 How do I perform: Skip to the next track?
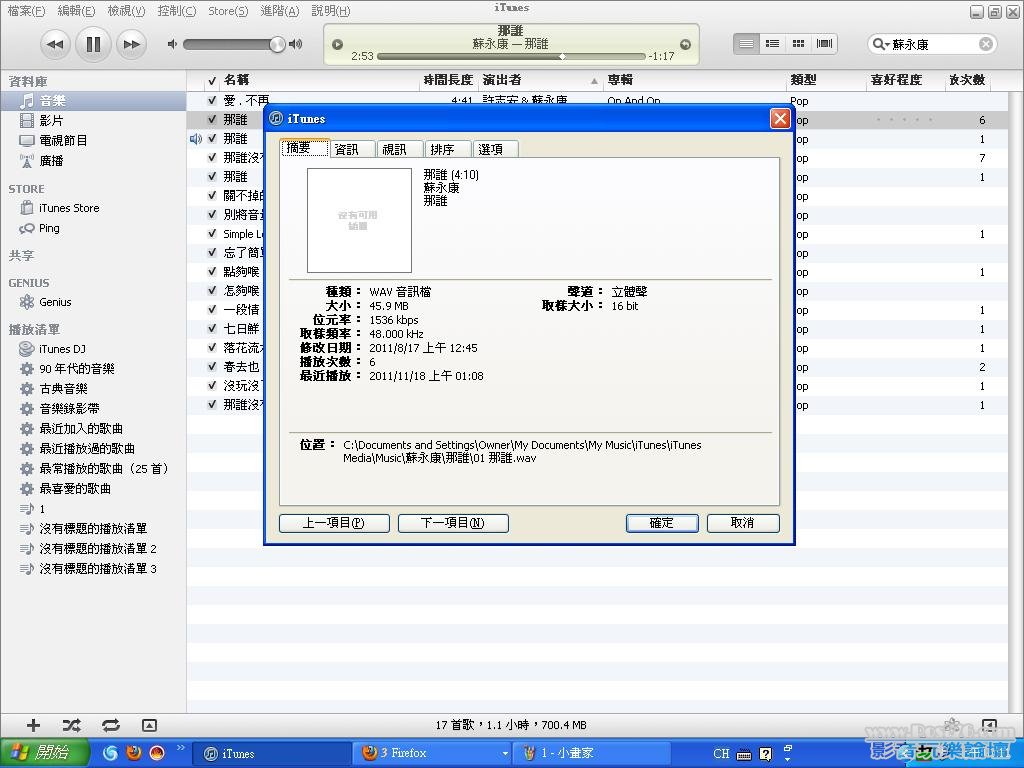click(x=131, y=44)
